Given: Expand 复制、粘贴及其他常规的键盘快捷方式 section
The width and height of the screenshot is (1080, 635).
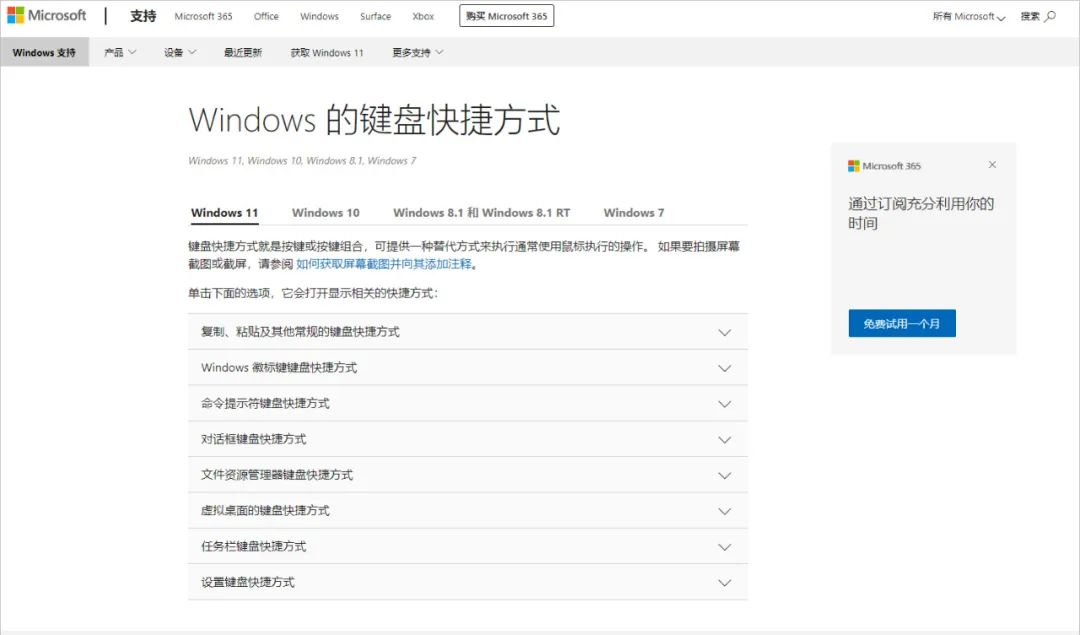Looking at the screenshot, I should click(468, 332).
